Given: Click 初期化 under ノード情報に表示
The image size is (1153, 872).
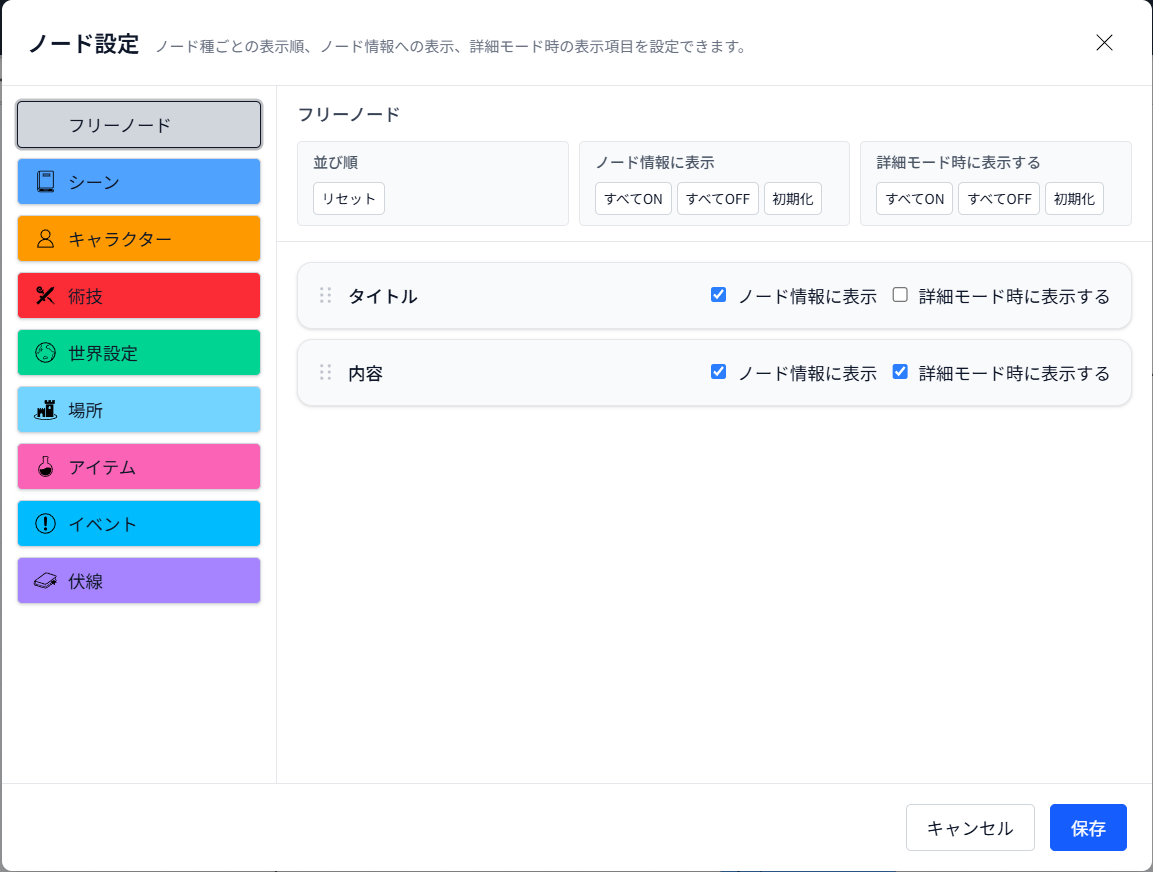Looking at the screenshot, I should click(793, 199).
